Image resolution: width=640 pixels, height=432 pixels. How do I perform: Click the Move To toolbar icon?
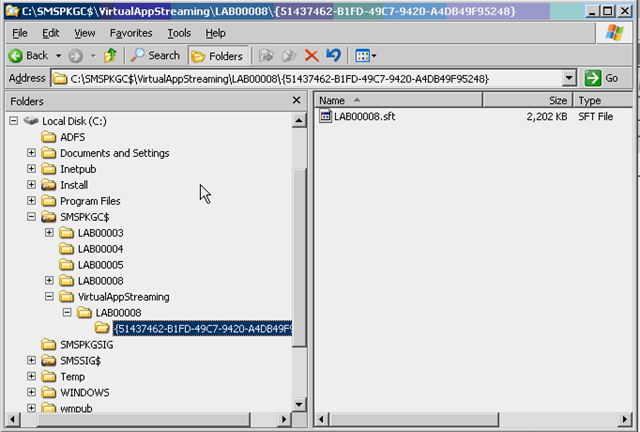(x=266, y=55)
